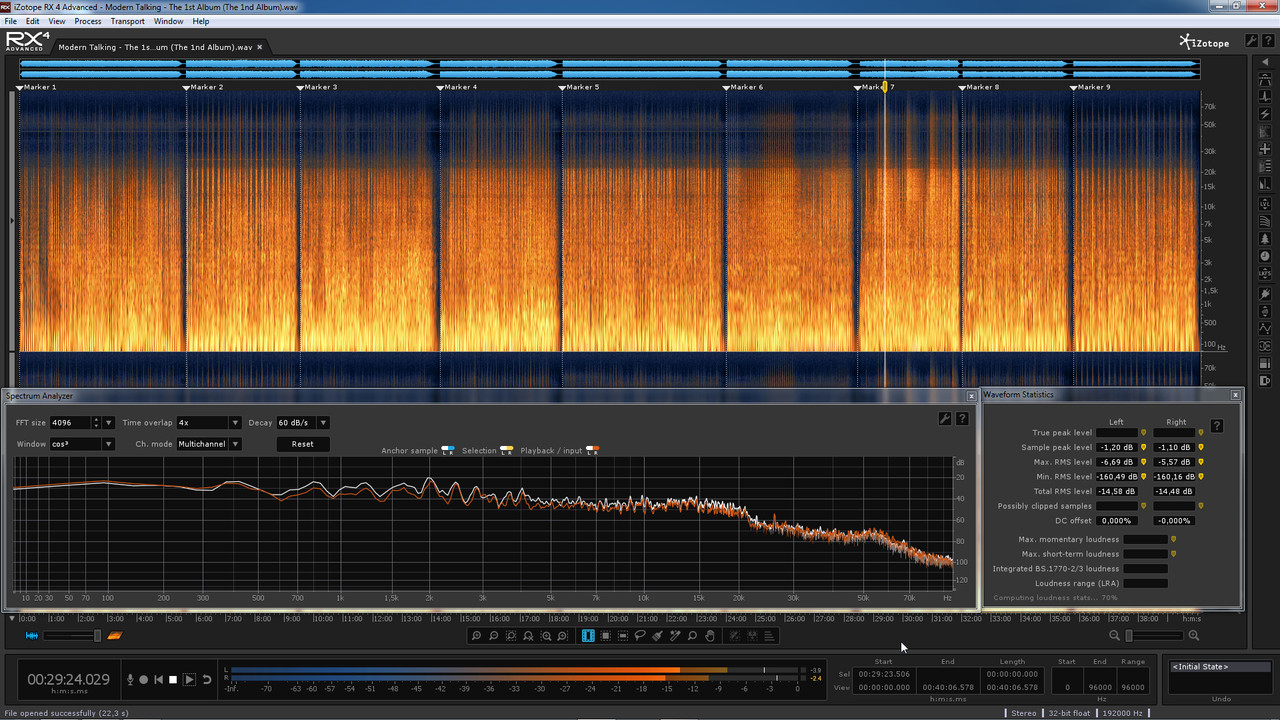This screenshot has height=720, width=1280.
Task: Open the Edit menu
Action: click(x=33, y=21)
